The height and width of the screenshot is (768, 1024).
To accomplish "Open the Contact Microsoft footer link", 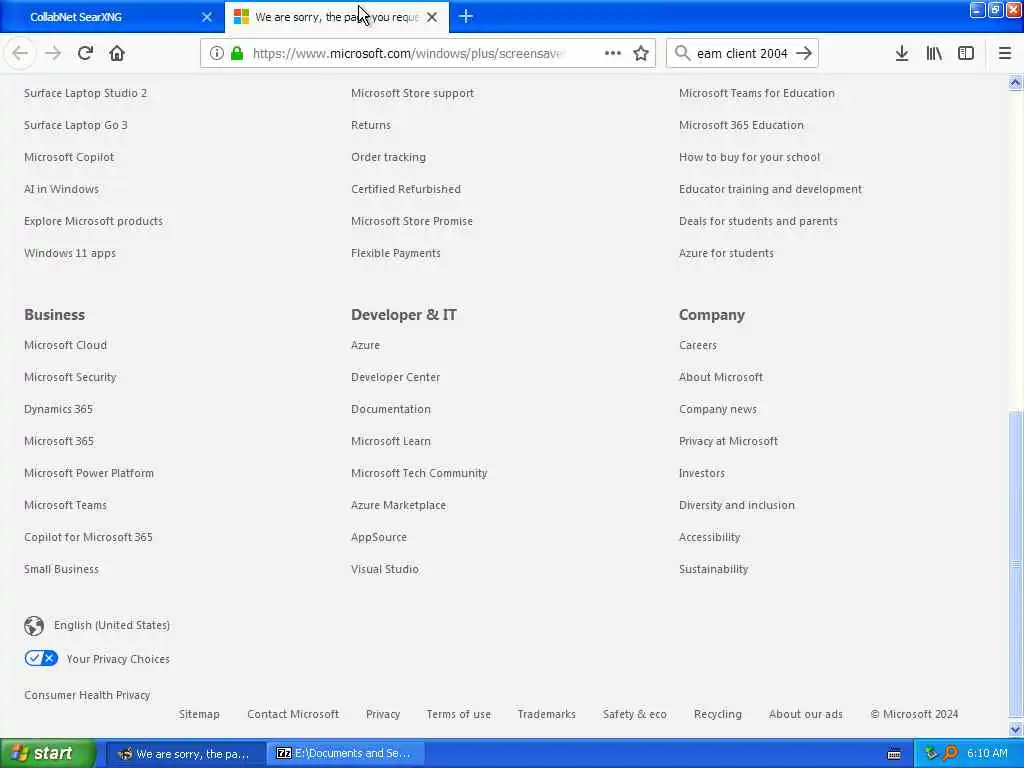I will click(293, 714).
